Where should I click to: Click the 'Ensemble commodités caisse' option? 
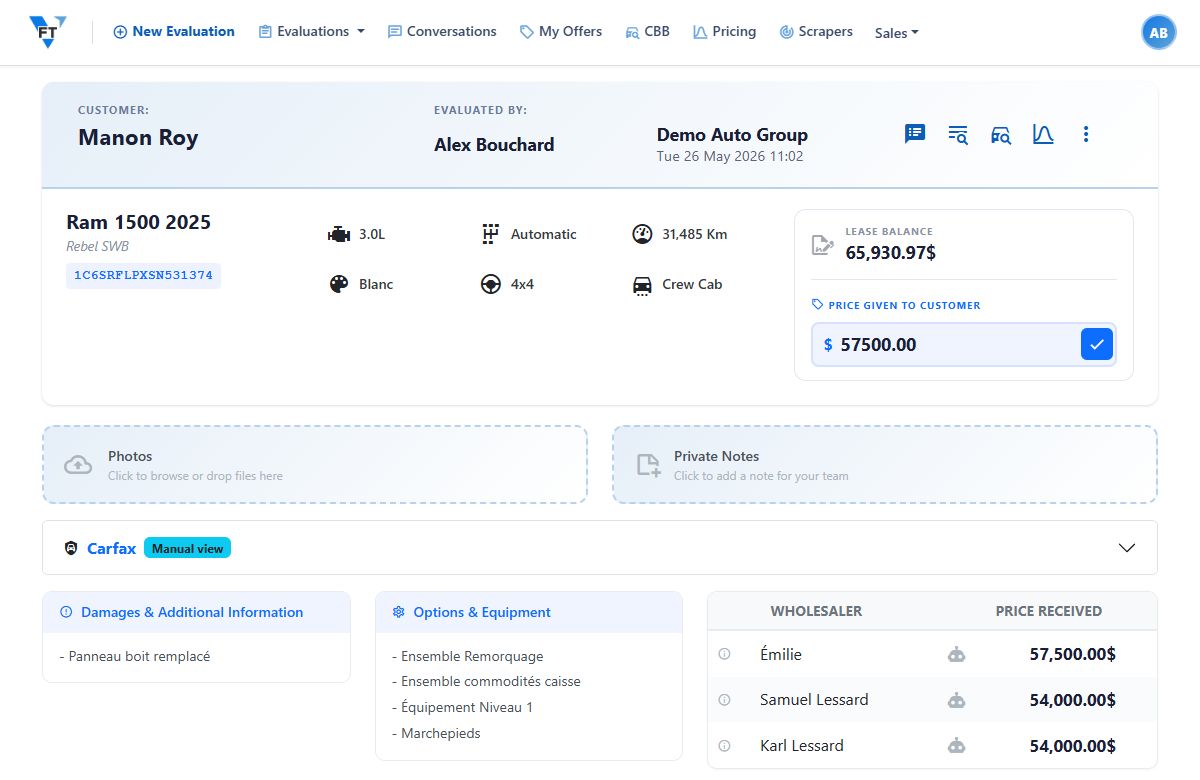(x=486, y=682)
